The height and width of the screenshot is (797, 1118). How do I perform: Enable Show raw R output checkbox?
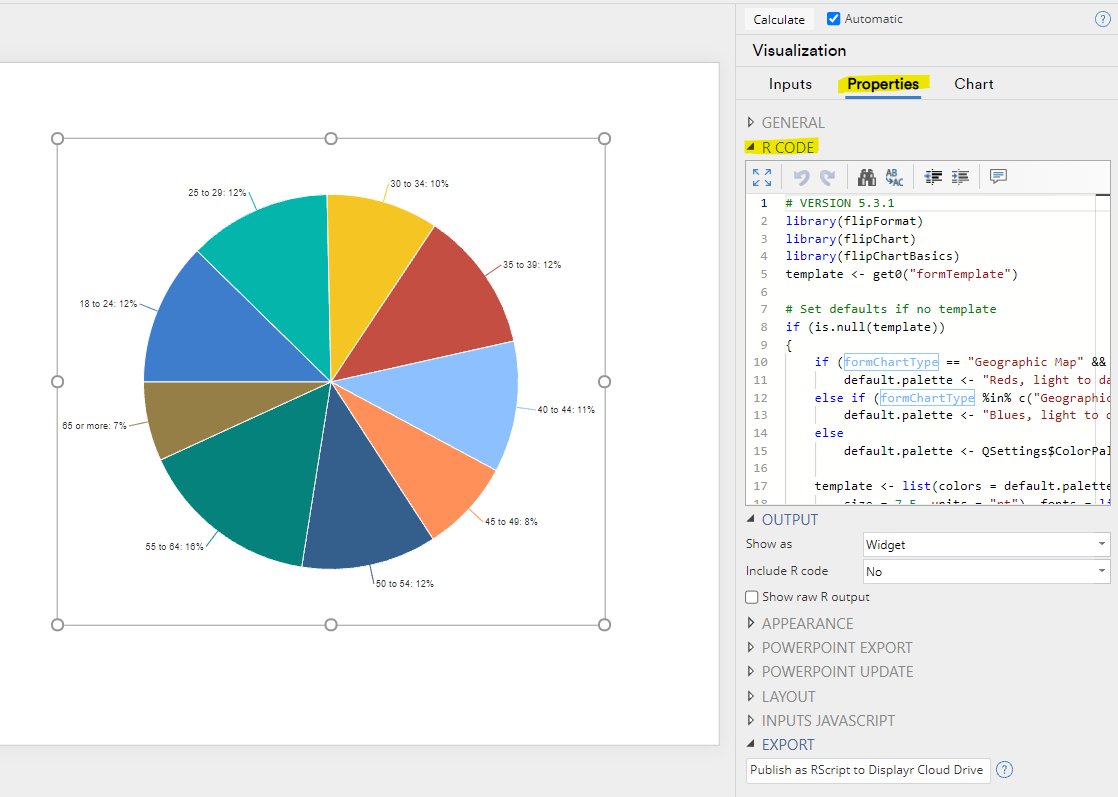tap(752, 597)
